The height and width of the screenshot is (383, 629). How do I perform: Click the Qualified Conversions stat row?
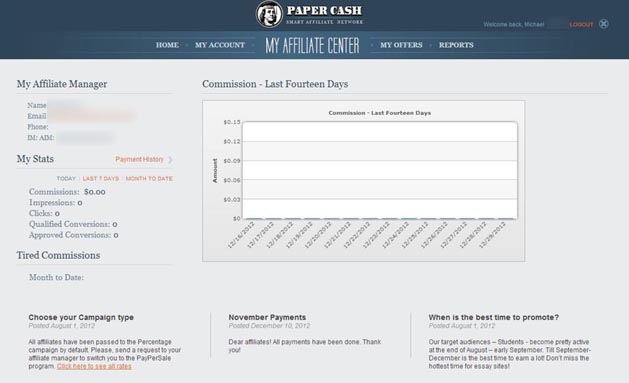73,224
